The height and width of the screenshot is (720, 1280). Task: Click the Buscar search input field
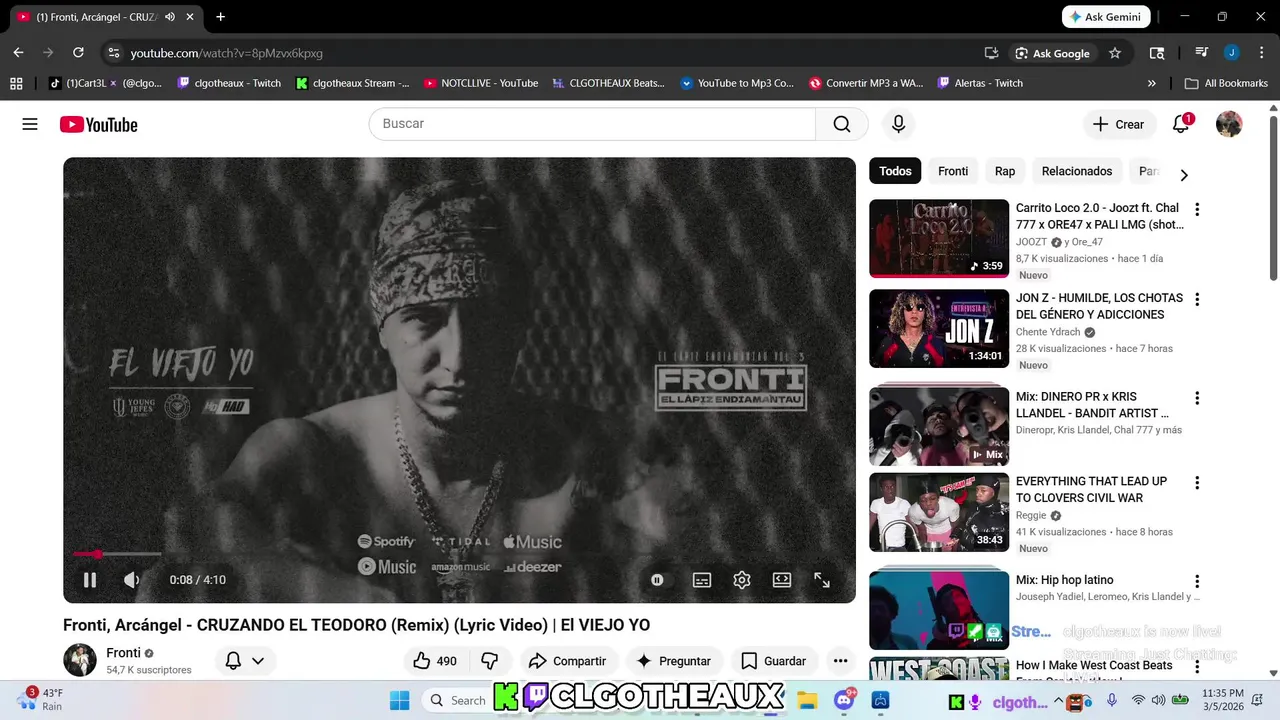tap(592, 124)
